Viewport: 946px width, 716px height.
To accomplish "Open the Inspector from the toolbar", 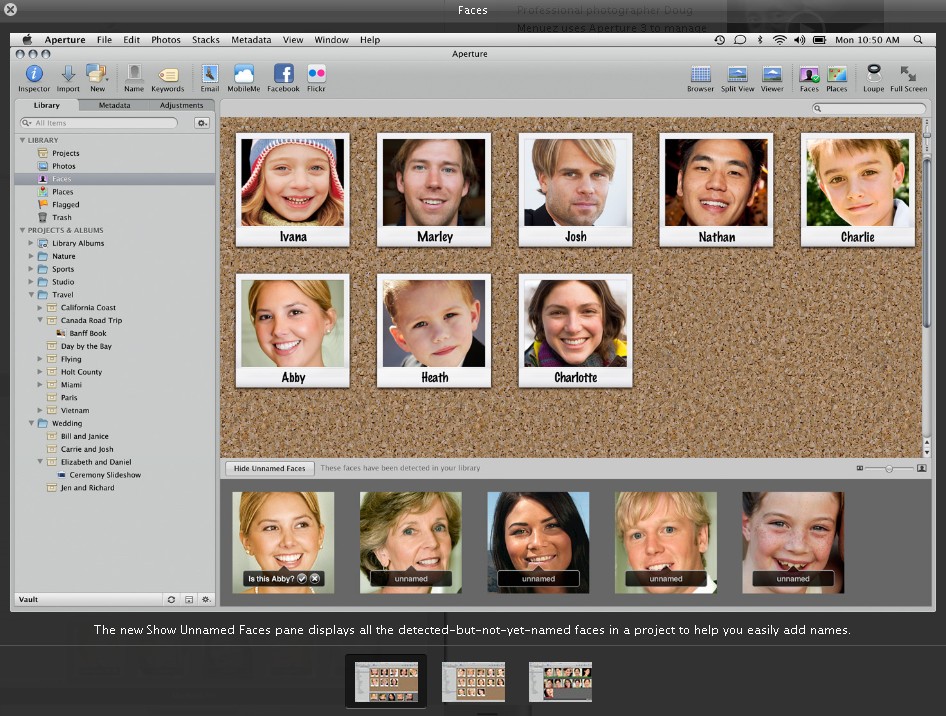I will [33, 75].
